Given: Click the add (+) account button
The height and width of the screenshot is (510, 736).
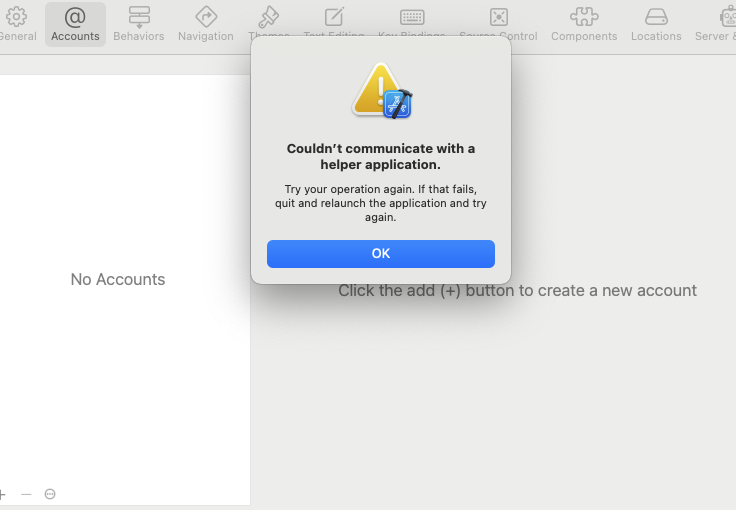Looking at the screenshot, I should tap(2, 494).
